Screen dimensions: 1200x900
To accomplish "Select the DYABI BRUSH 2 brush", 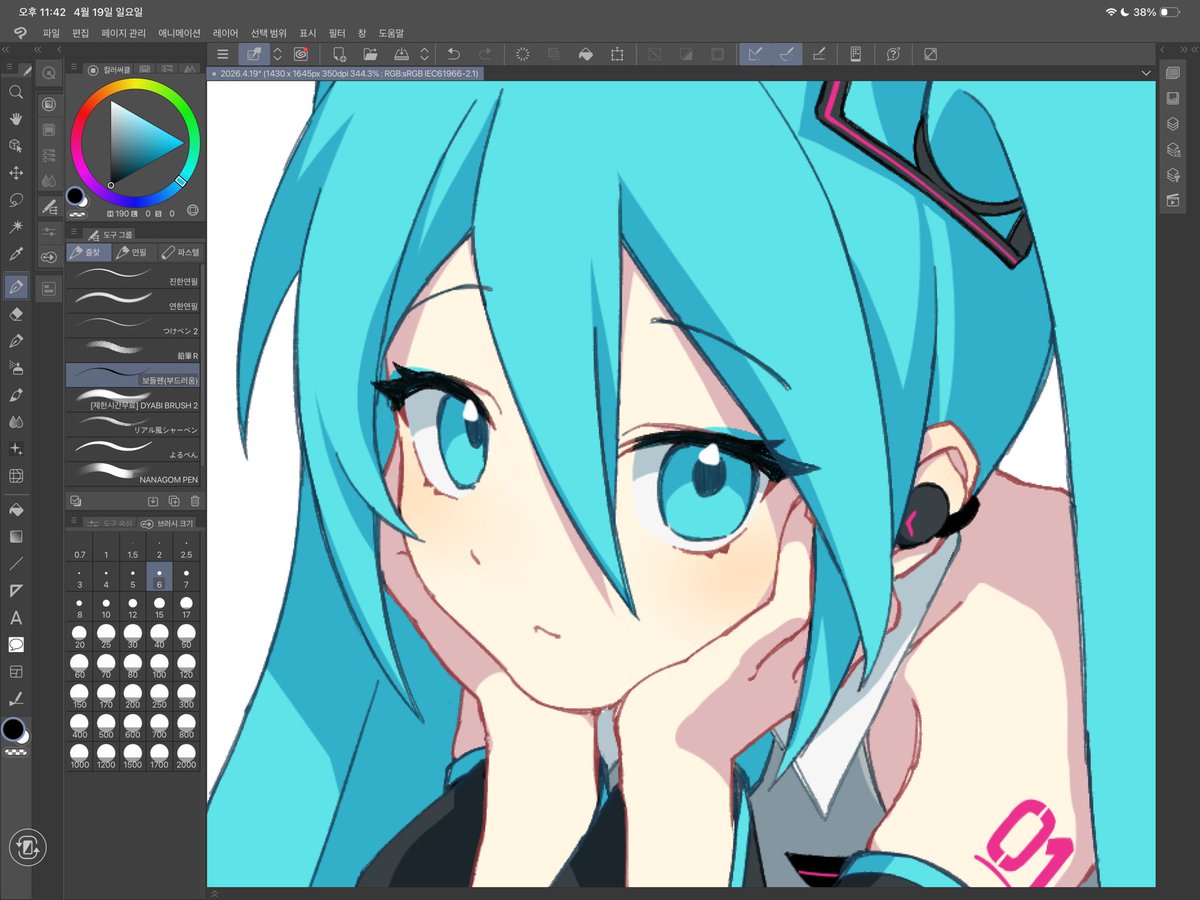I will tap(133, 400).
